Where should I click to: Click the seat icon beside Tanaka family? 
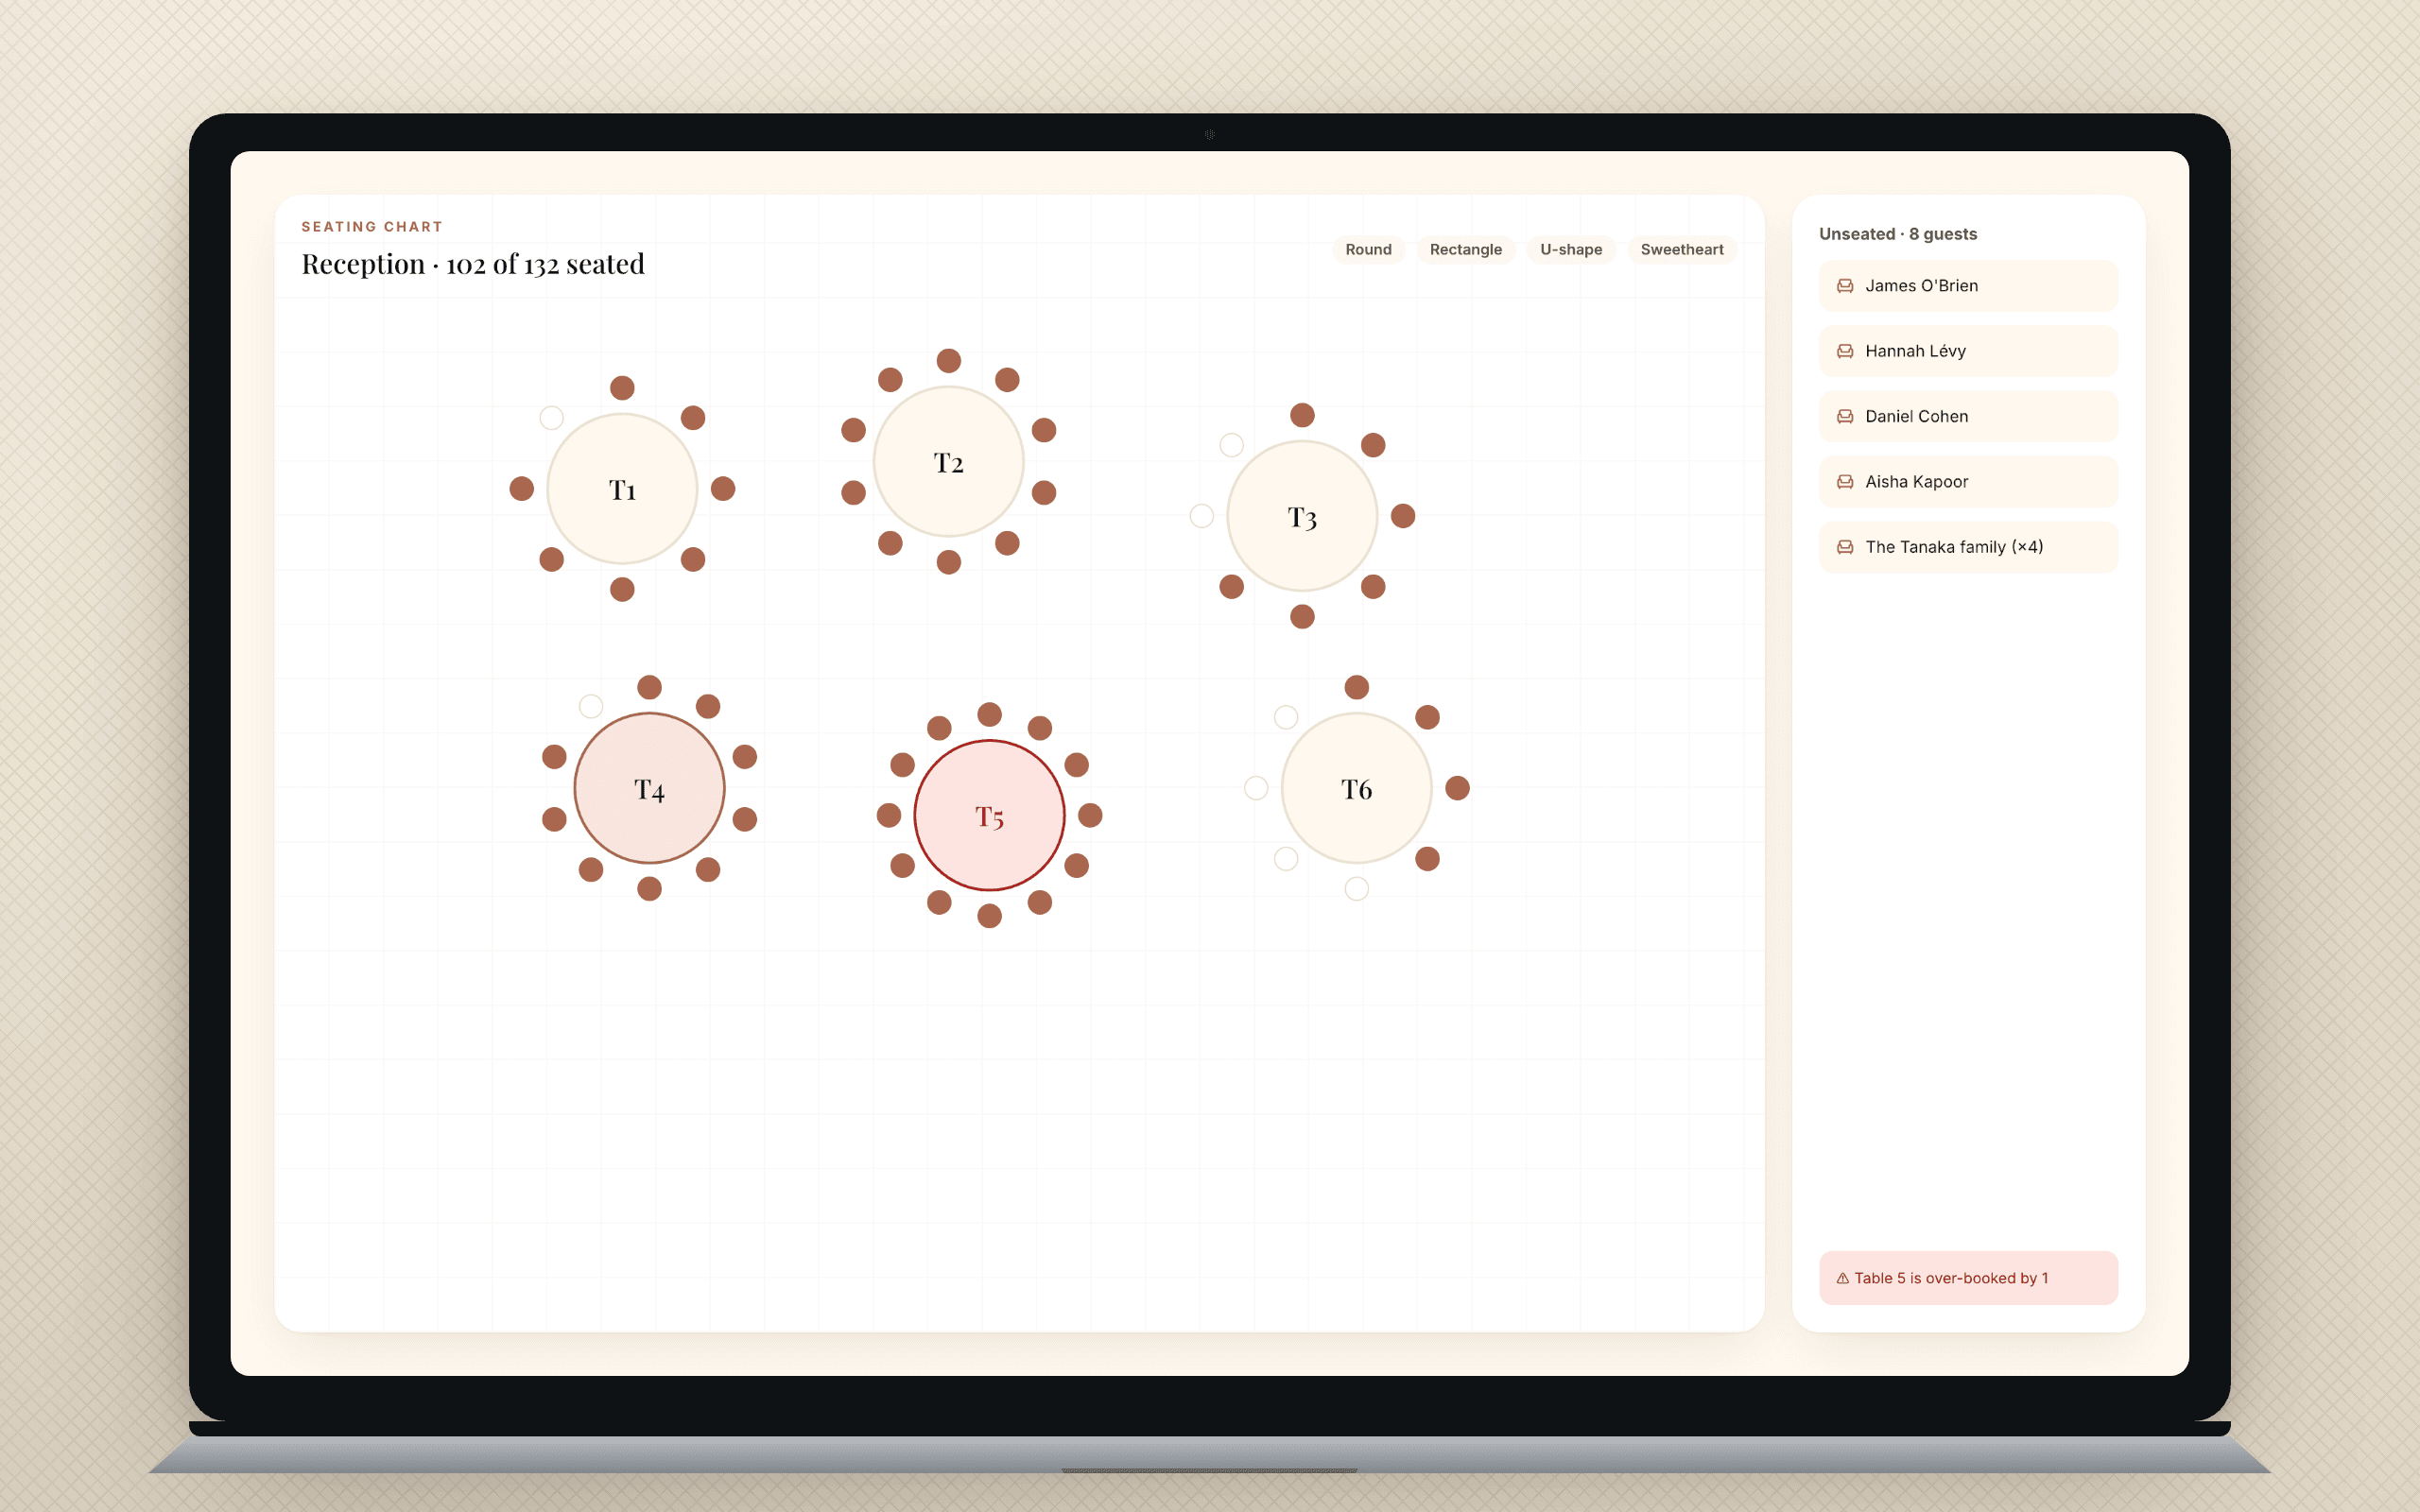pos(1845,547)
